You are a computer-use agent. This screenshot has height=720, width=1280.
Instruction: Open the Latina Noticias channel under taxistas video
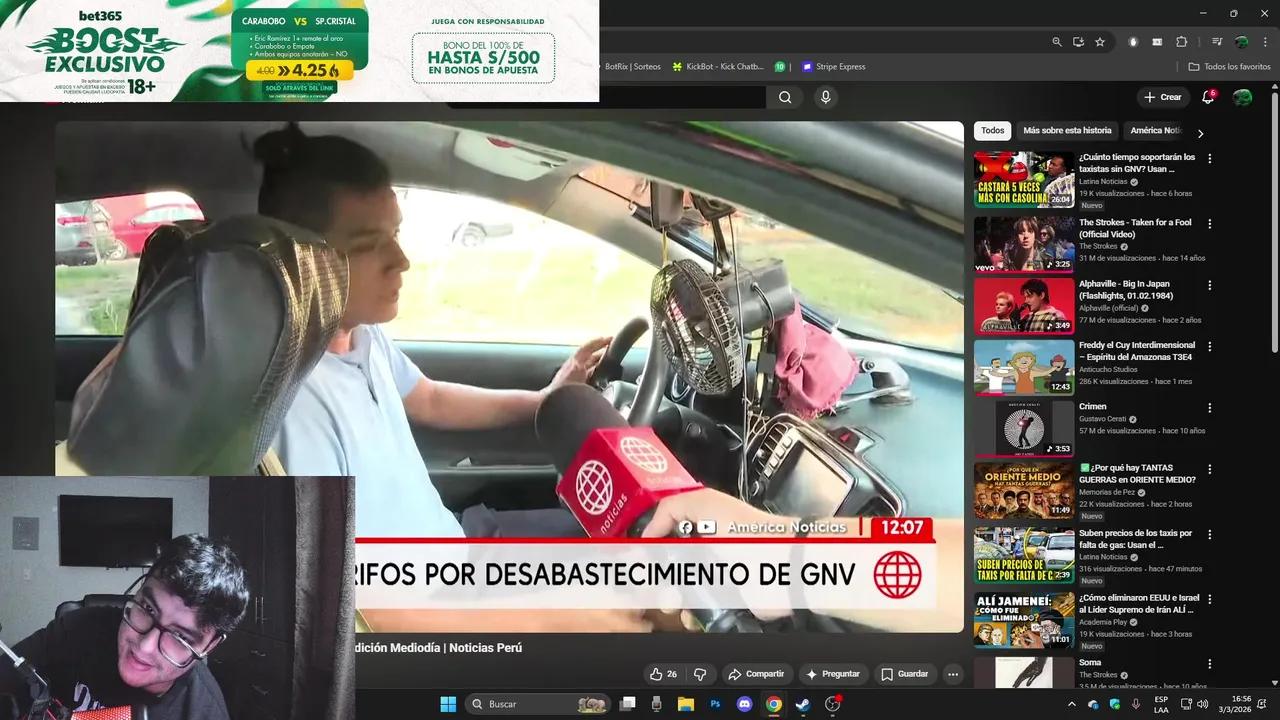point(1103,182)
